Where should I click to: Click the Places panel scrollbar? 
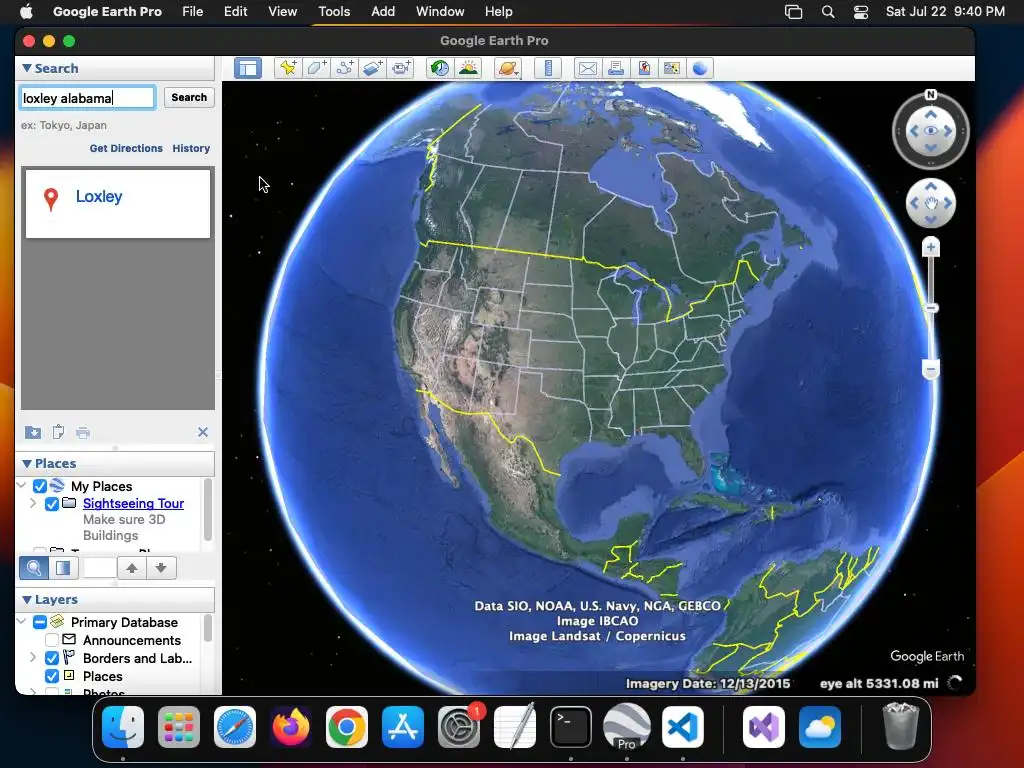pos(208,509)
